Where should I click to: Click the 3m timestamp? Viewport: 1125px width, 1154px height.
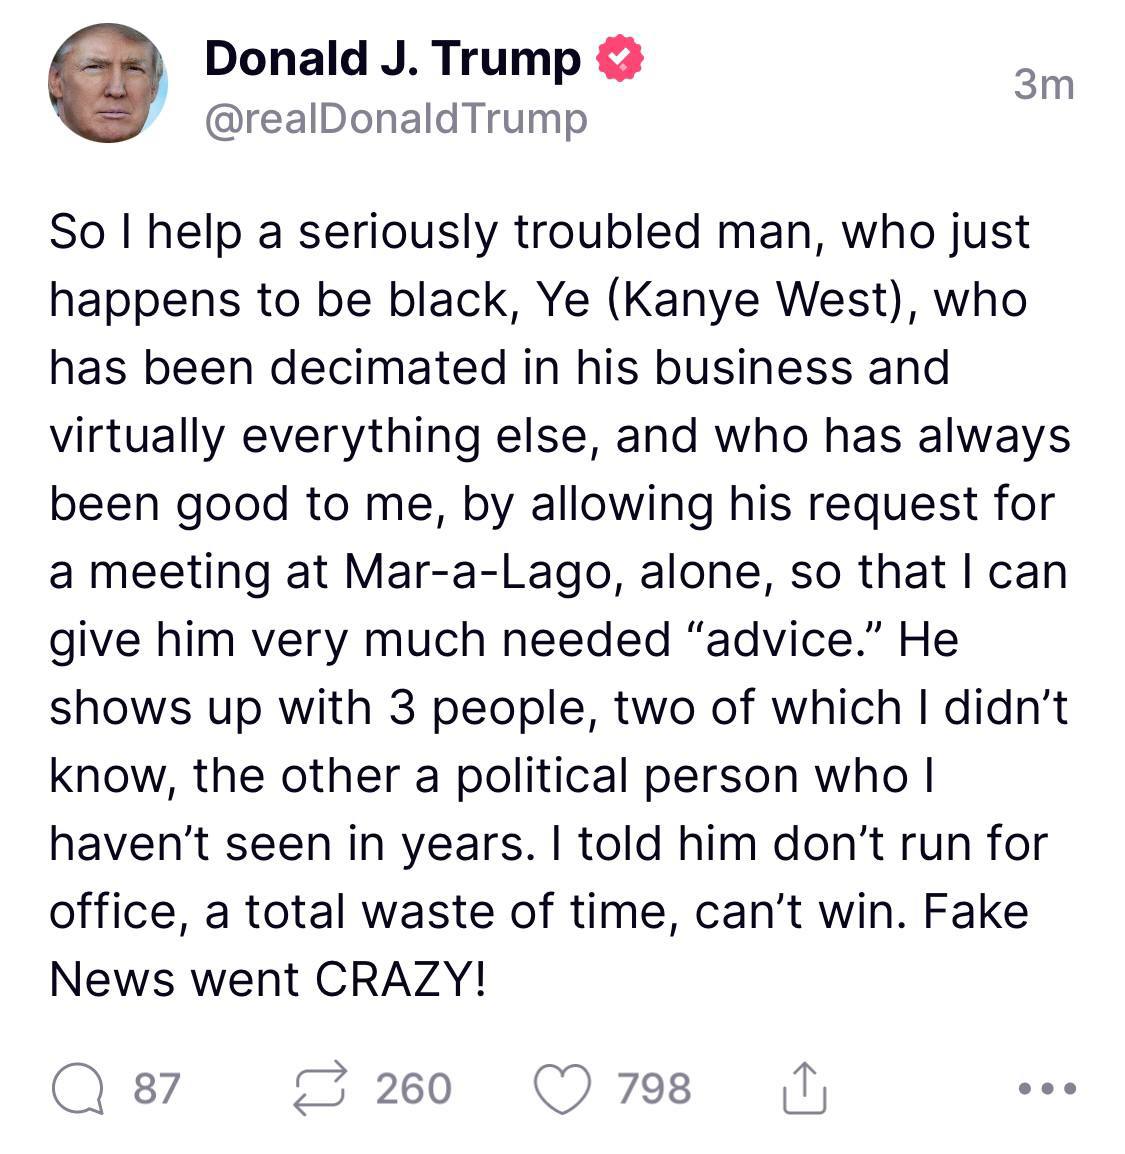pyautogui.click(x=1043, y=85)
